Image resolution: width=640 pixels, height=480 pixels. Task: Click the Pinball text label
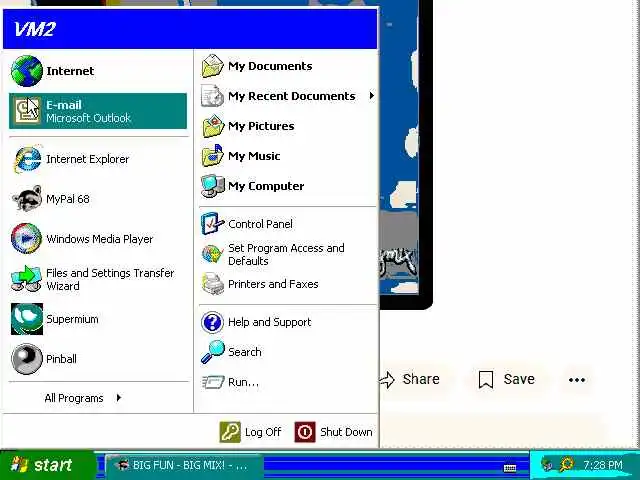[x=61, y=359]
